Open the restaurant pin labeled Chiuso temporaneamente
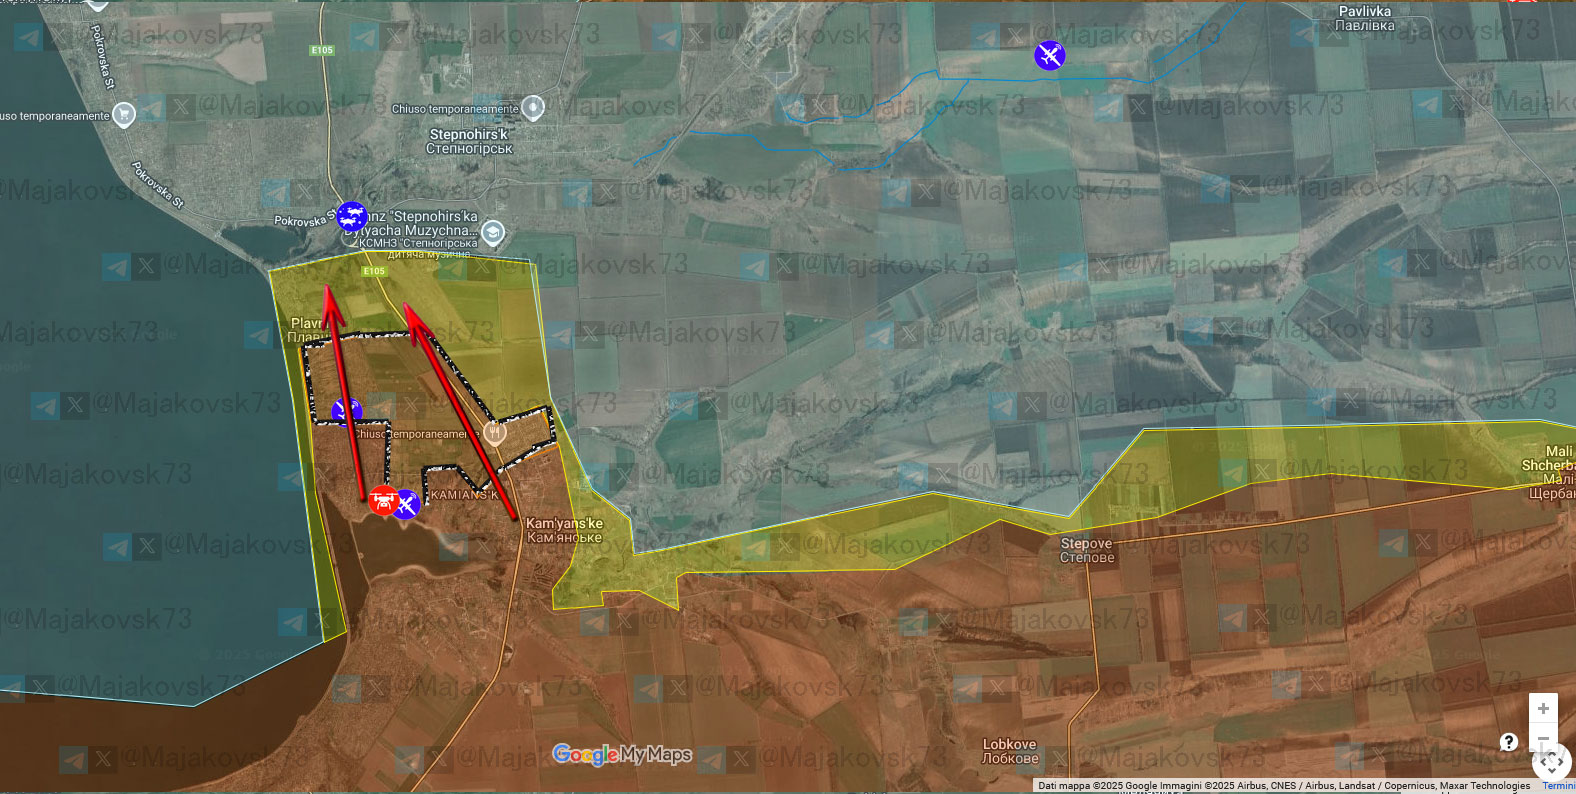 (495, 432)
